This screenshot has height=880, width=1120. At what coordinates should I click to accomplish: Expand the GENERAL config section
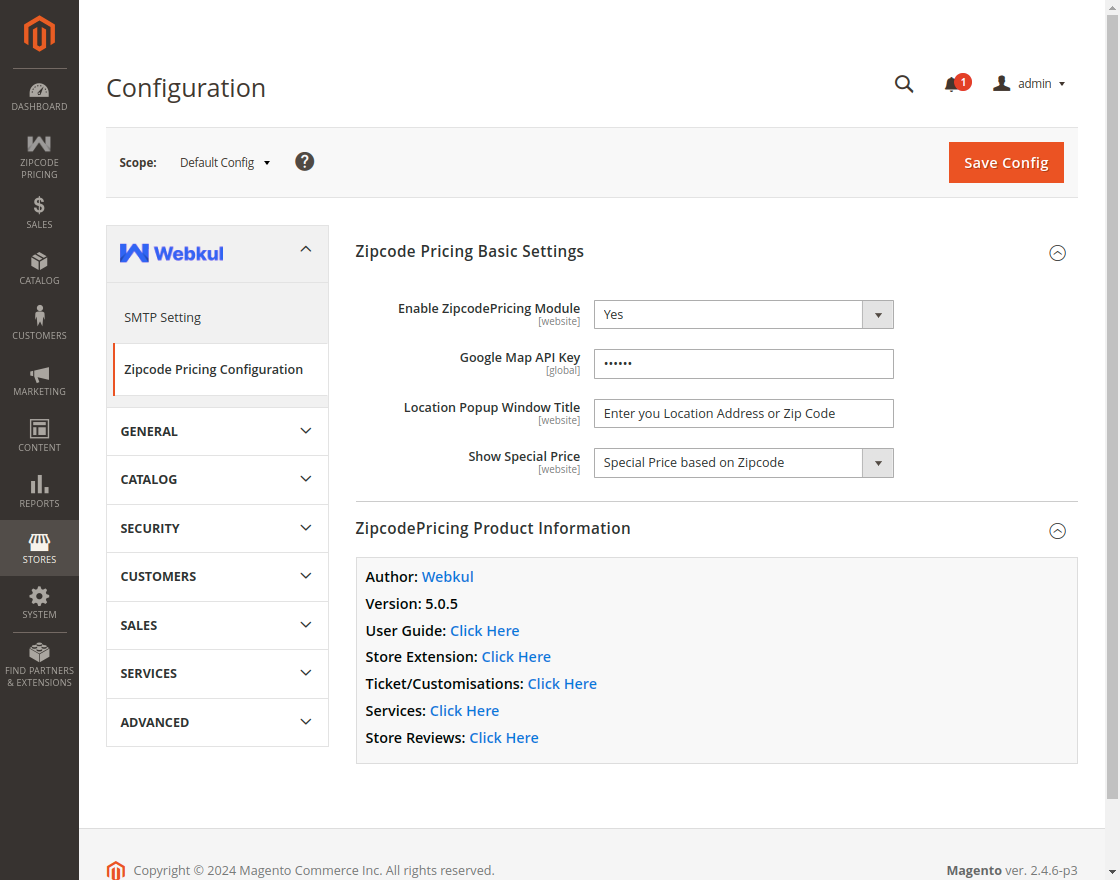(217, 431)
